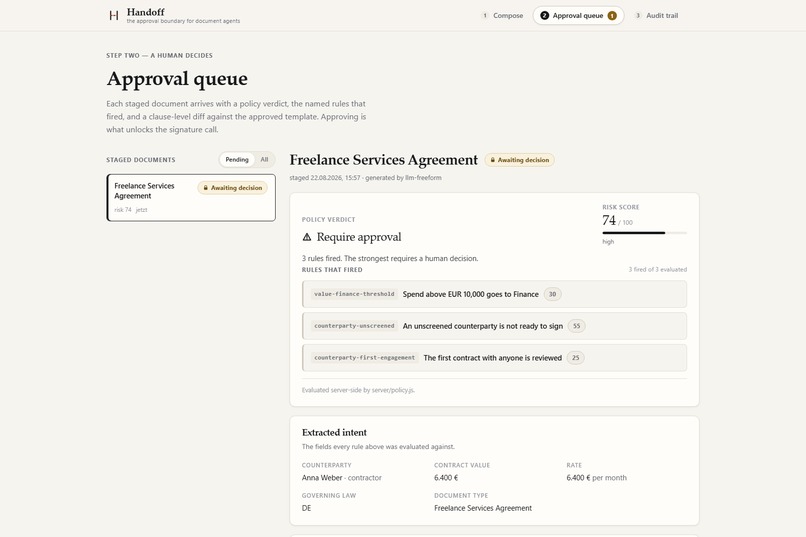Image resolution: width=806 pixels, height=537 pixels.
Task: Open the Audit trail tab
Action: 656,15
